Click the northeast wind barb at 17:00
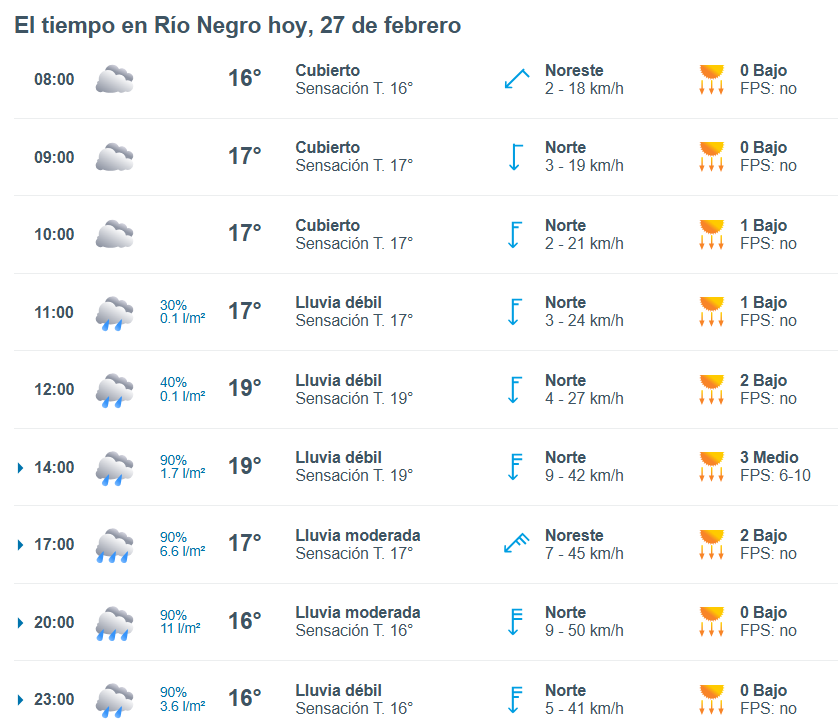This screenshot has width=838, height=722. coord(516,544)
